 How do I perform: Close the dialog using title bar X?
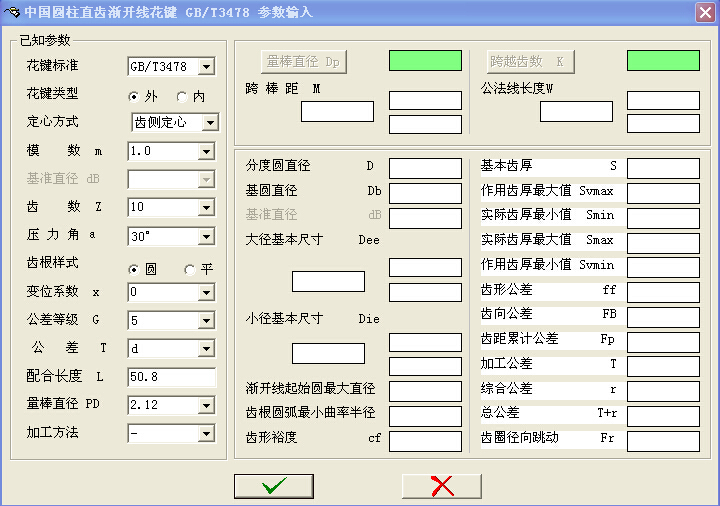(704, 12)
